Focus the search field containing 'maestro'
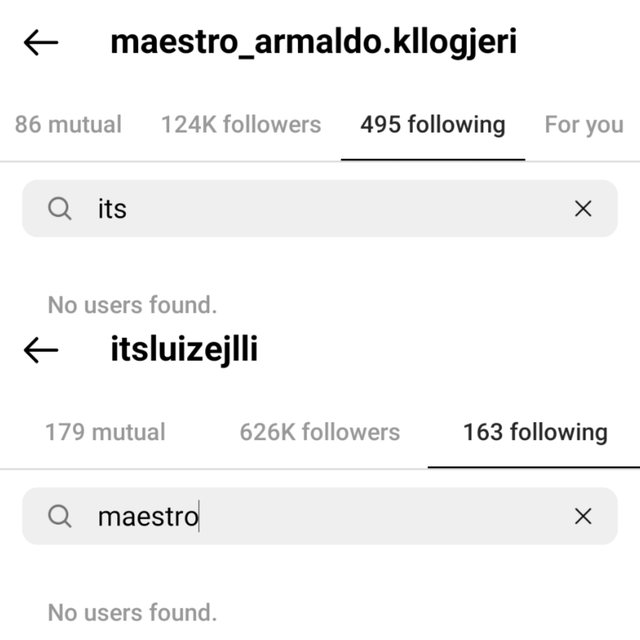Screen dimensions: 640x640 coord(320,516)
